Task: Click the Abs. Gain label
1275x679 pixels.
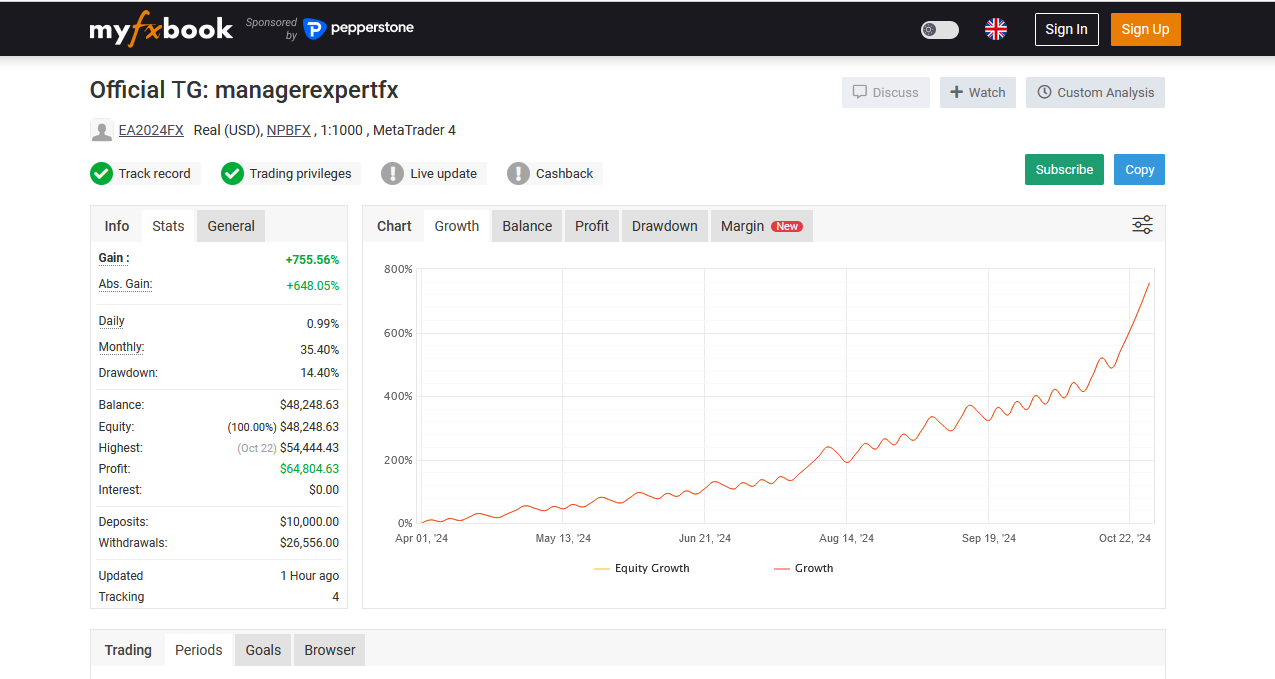Action: [x=125, y=284]
